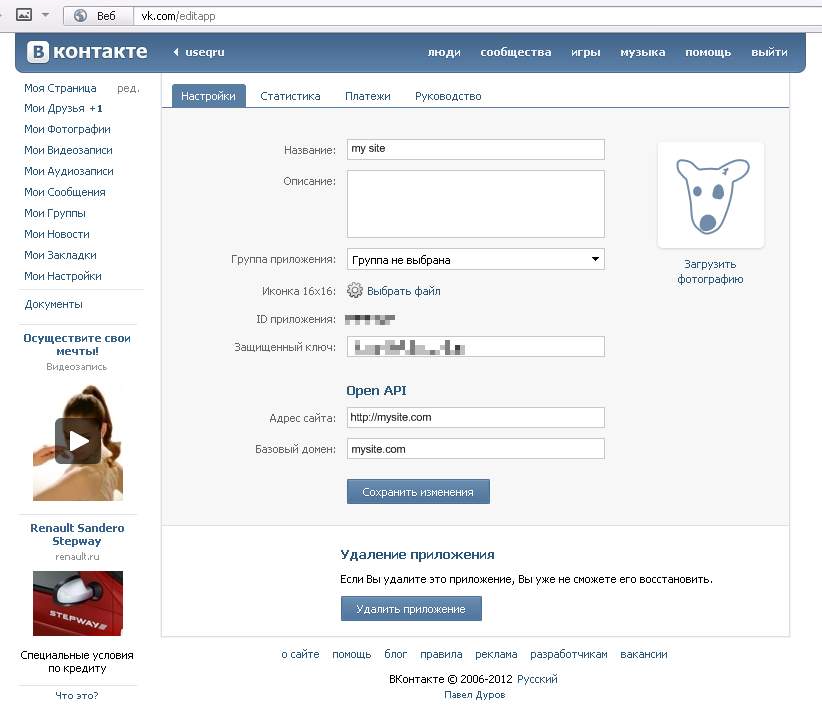Click the Павел Дуров footer link

(475, 695)
